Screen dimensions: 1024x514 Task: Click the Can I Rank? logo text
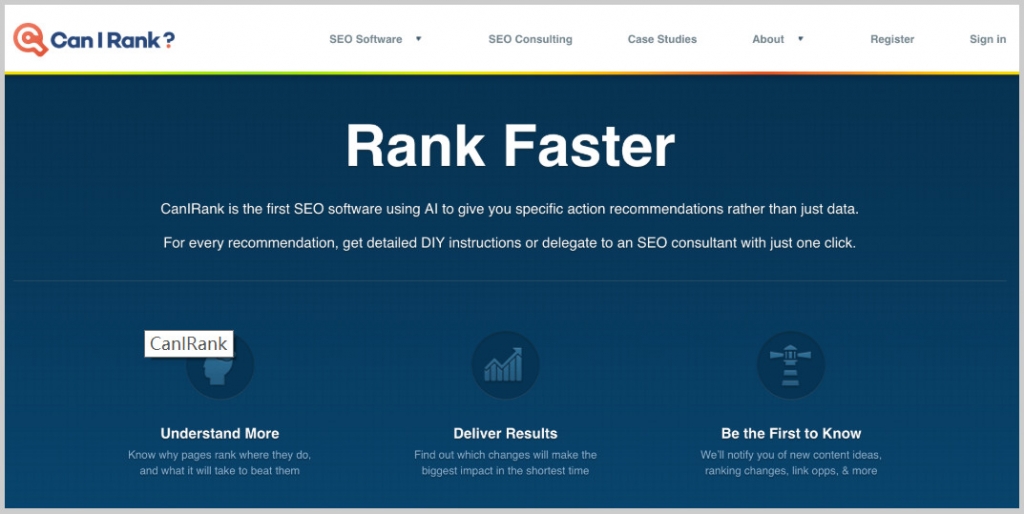coord(112,40)
